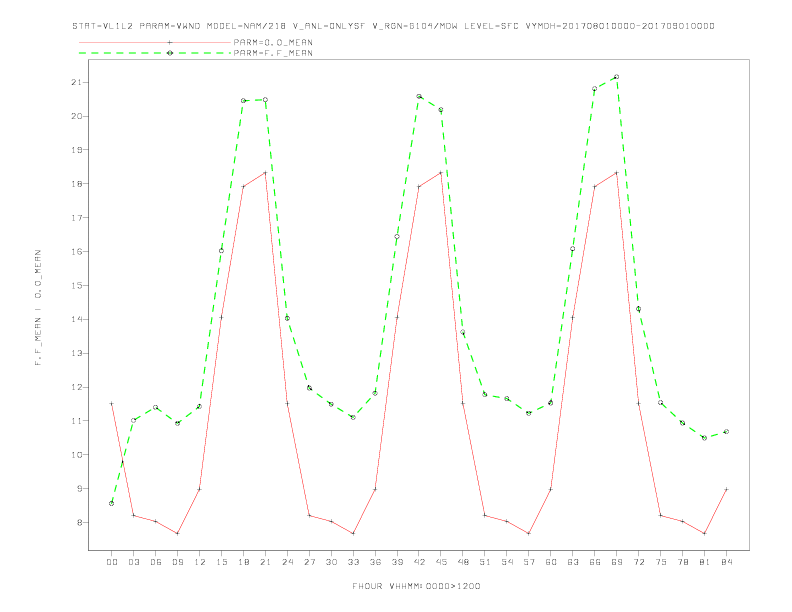Screen dimensions: 792x612
Task: Click the x-axis forecast hour label 69
Action: click(x=617, y=562)
